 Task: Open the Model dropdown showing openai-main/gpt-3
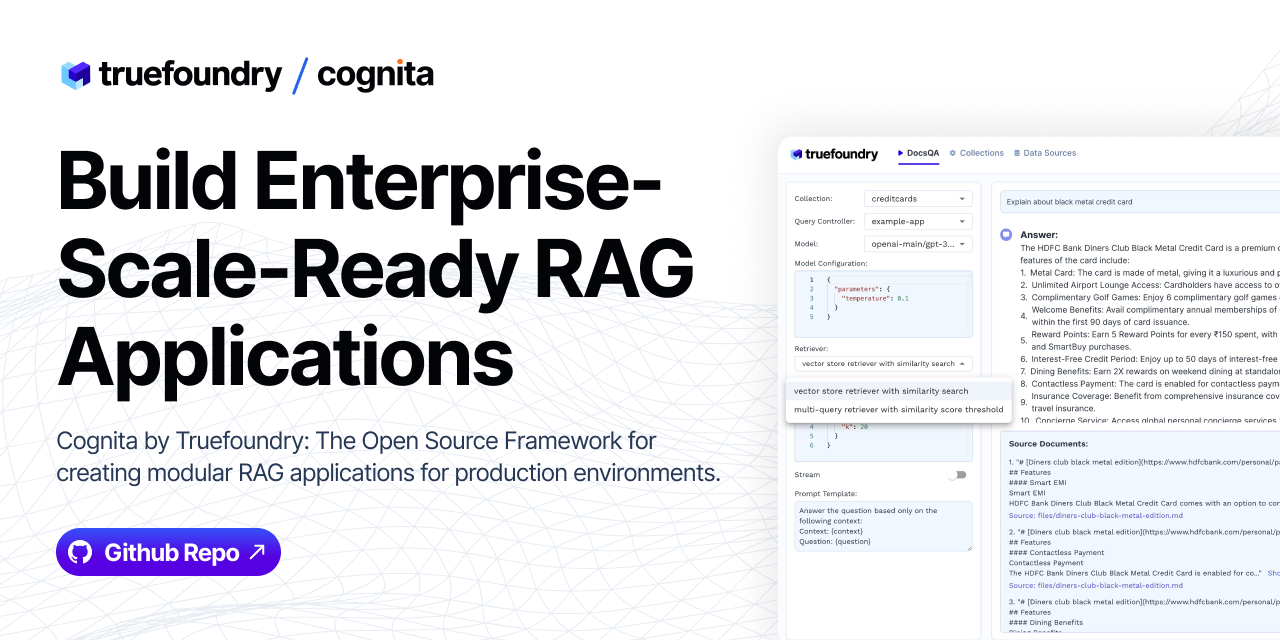point(918,243)
